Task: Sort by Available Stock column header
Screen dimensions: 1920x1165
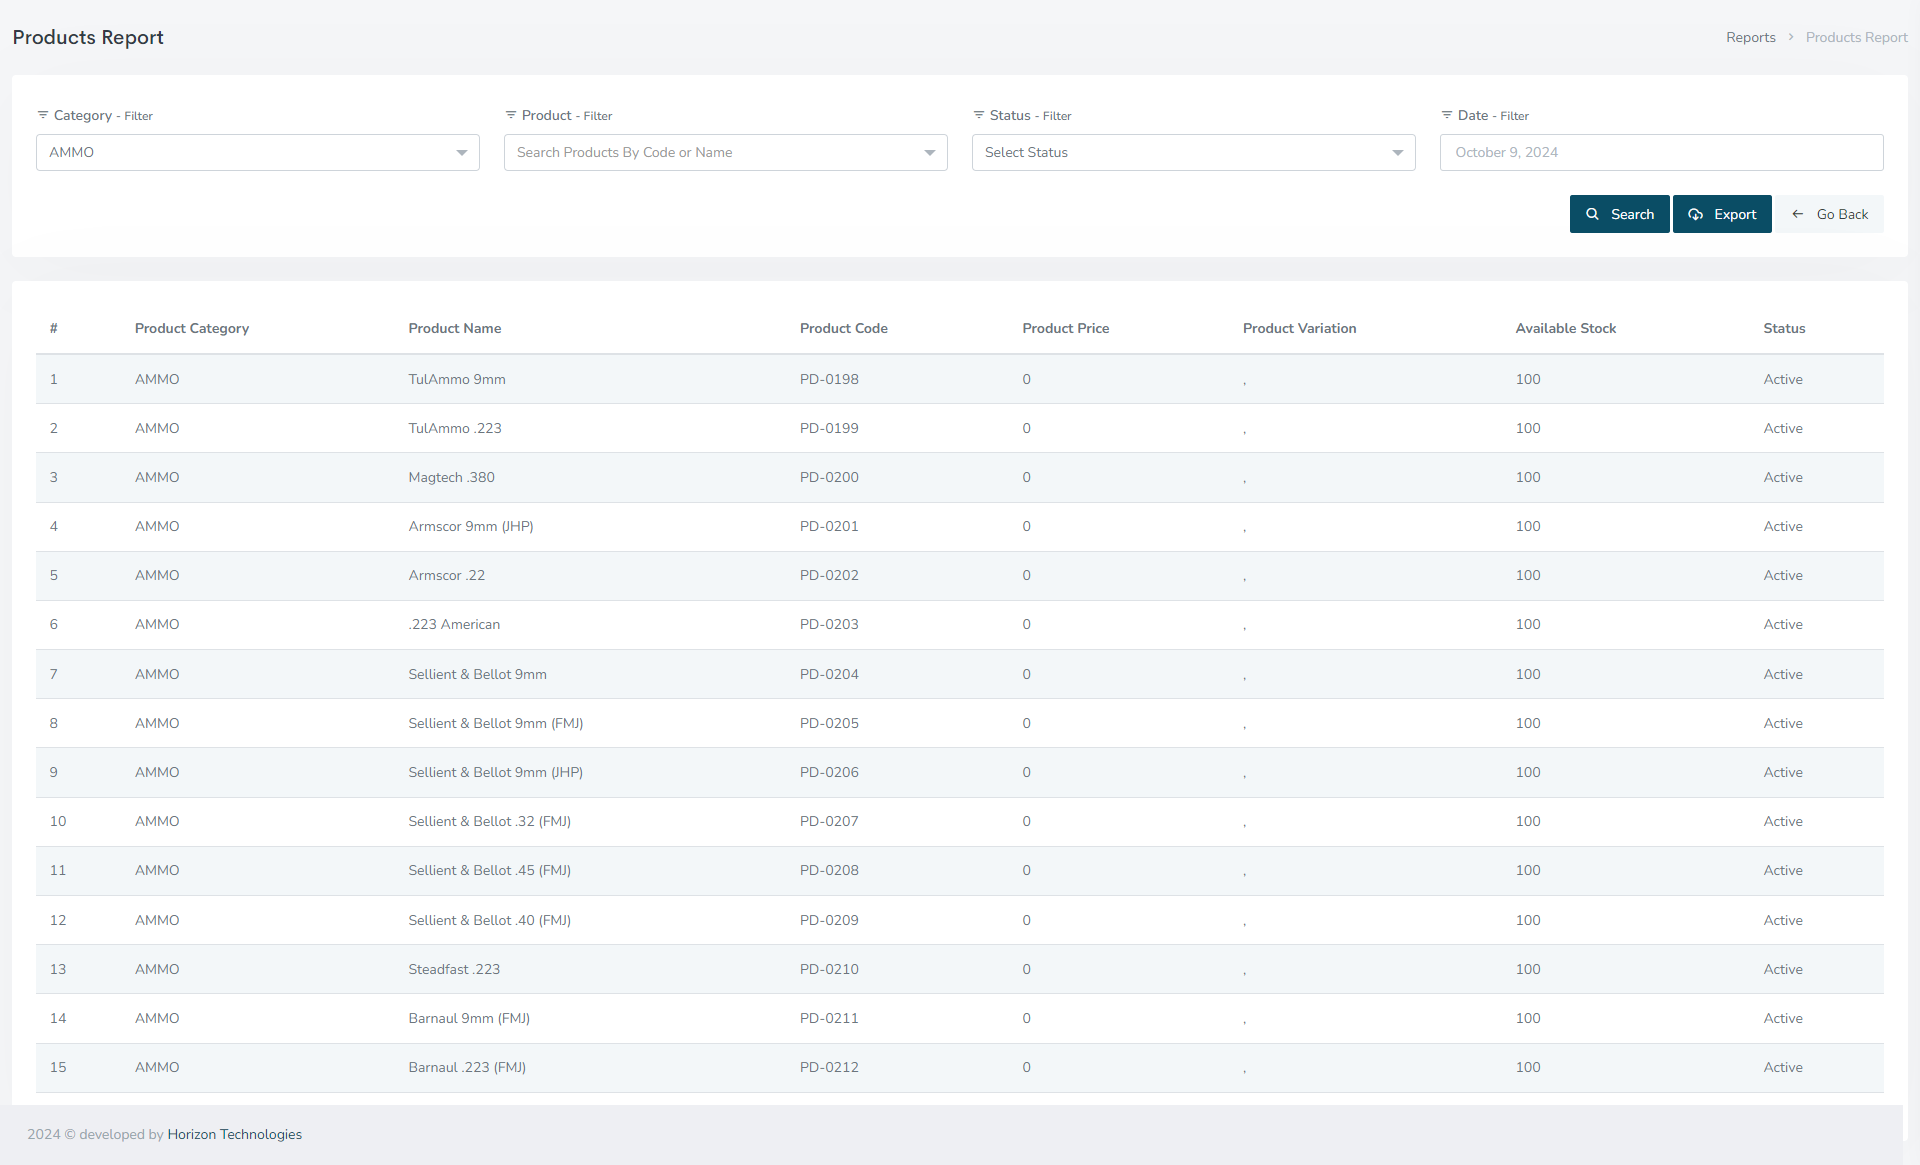Action: tap(1565, 328)
